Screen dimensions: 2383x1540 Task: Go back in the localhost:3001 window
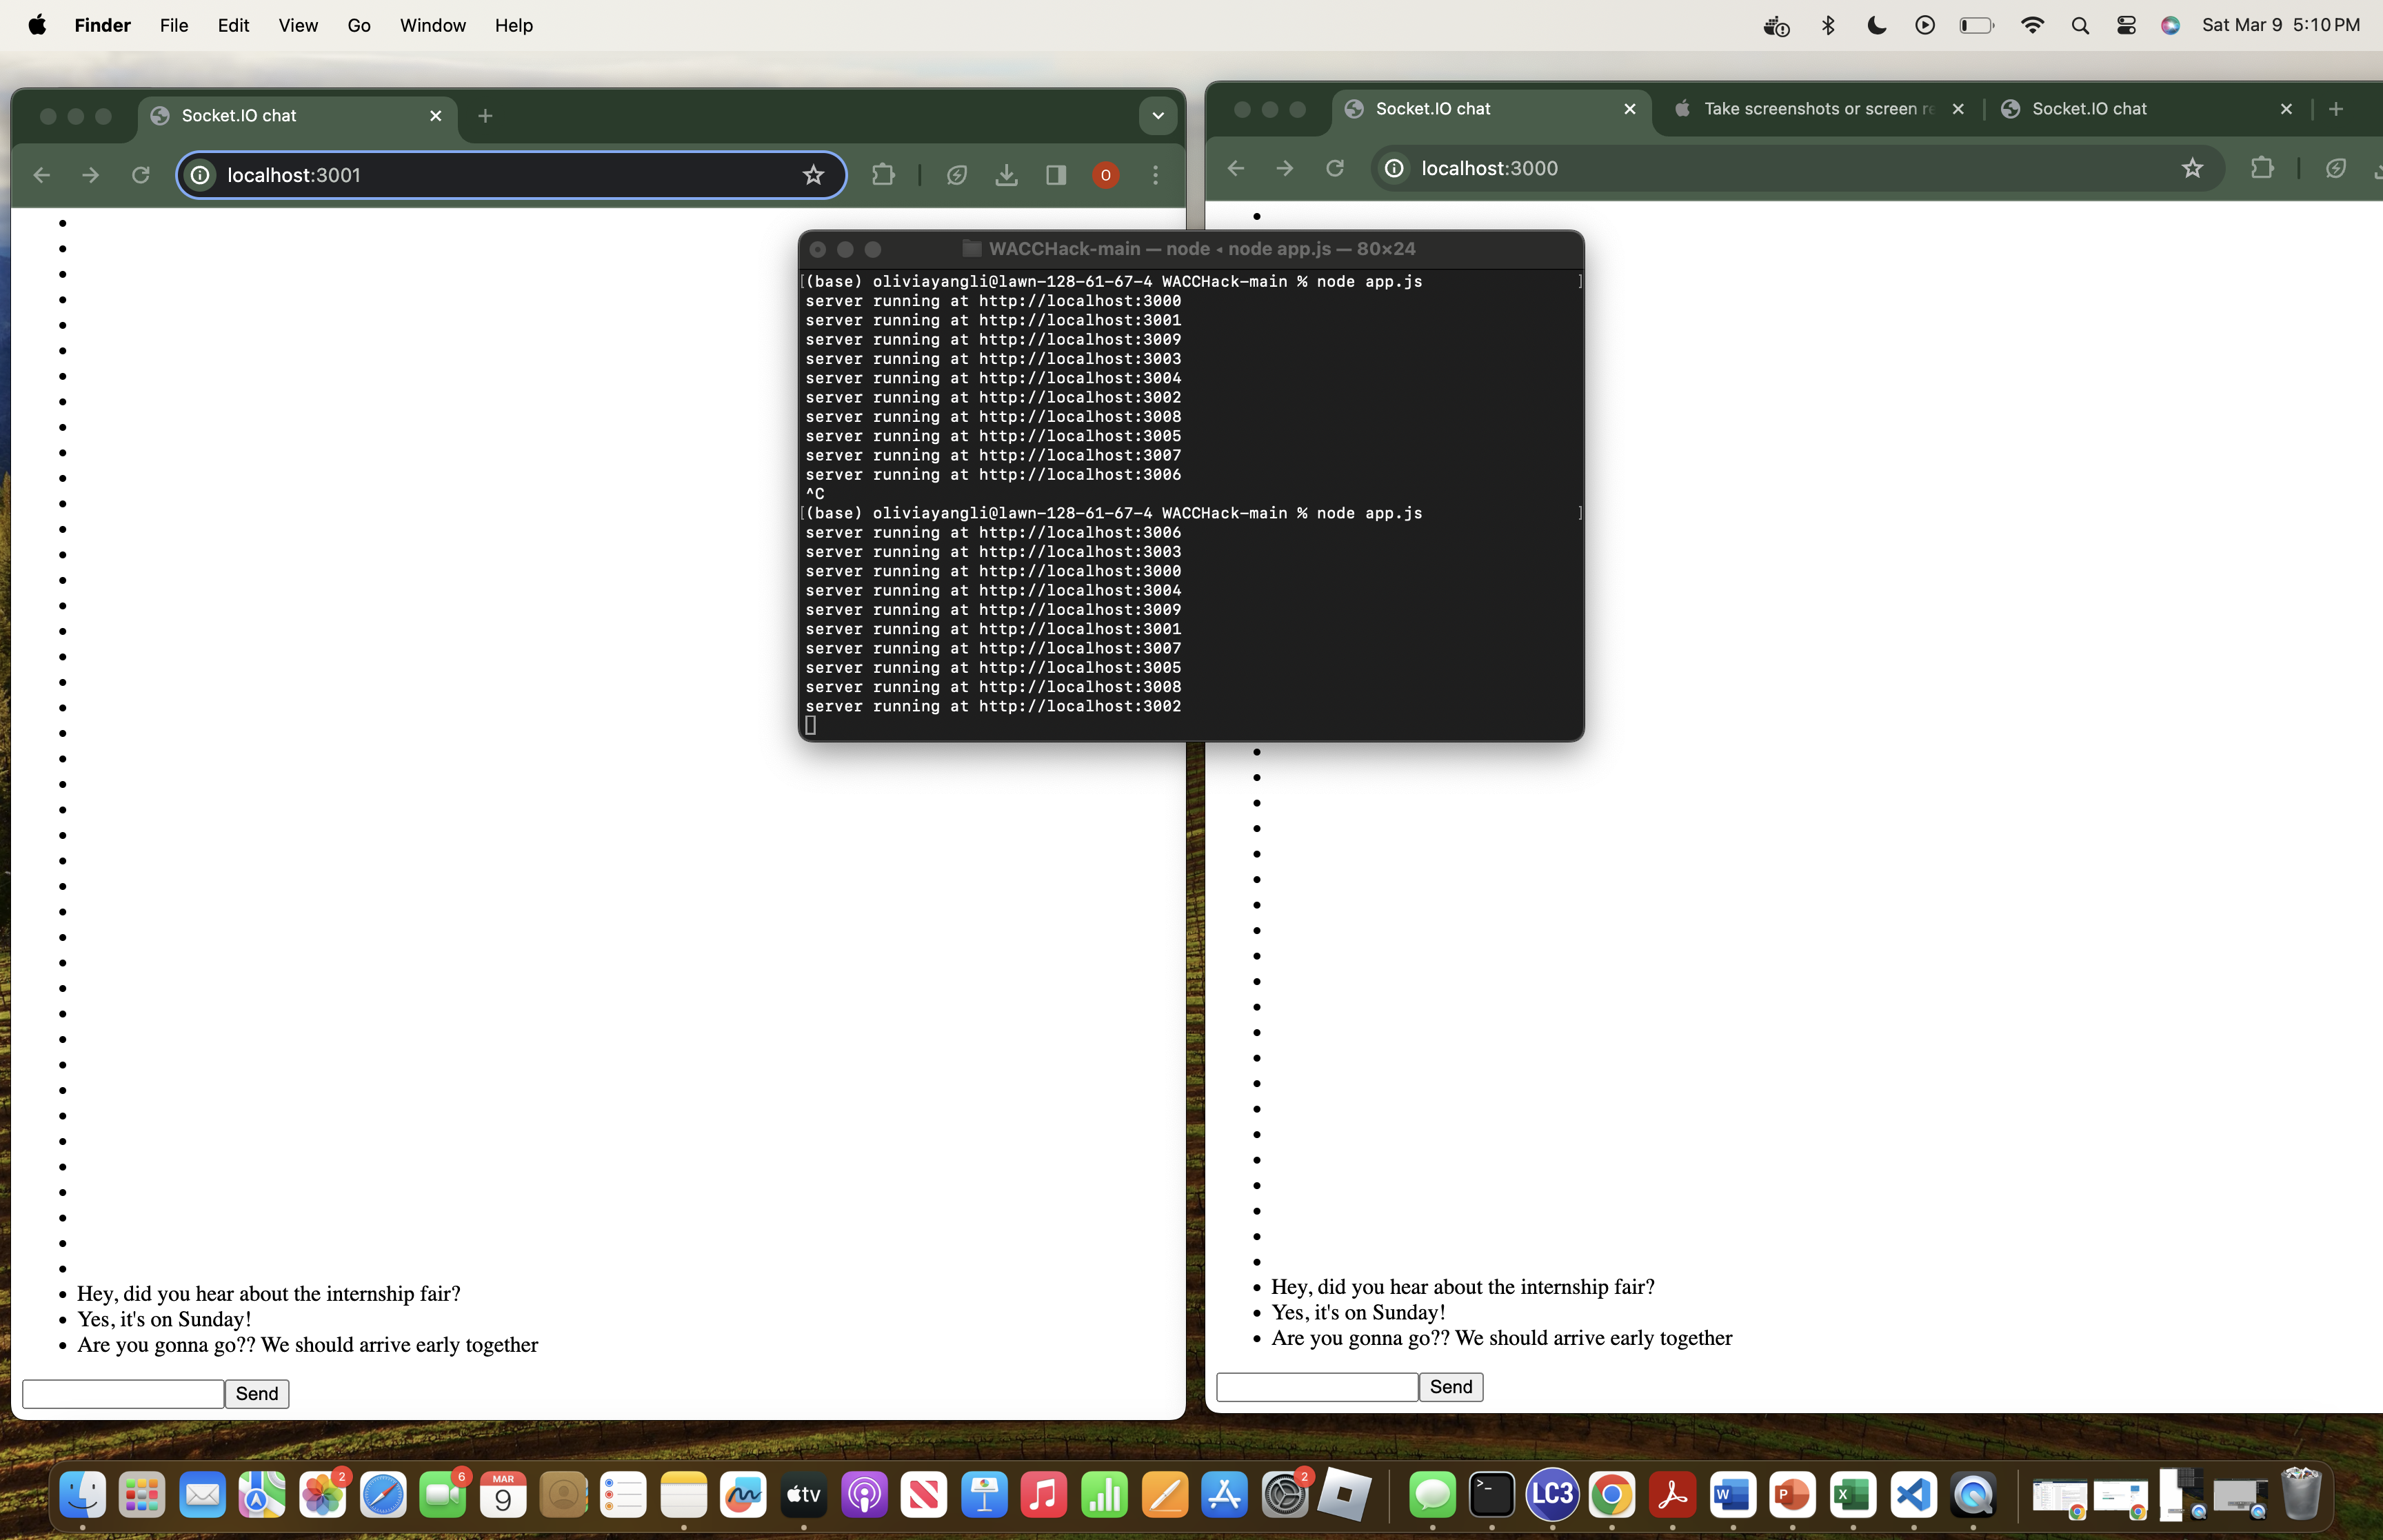point(41,175)
